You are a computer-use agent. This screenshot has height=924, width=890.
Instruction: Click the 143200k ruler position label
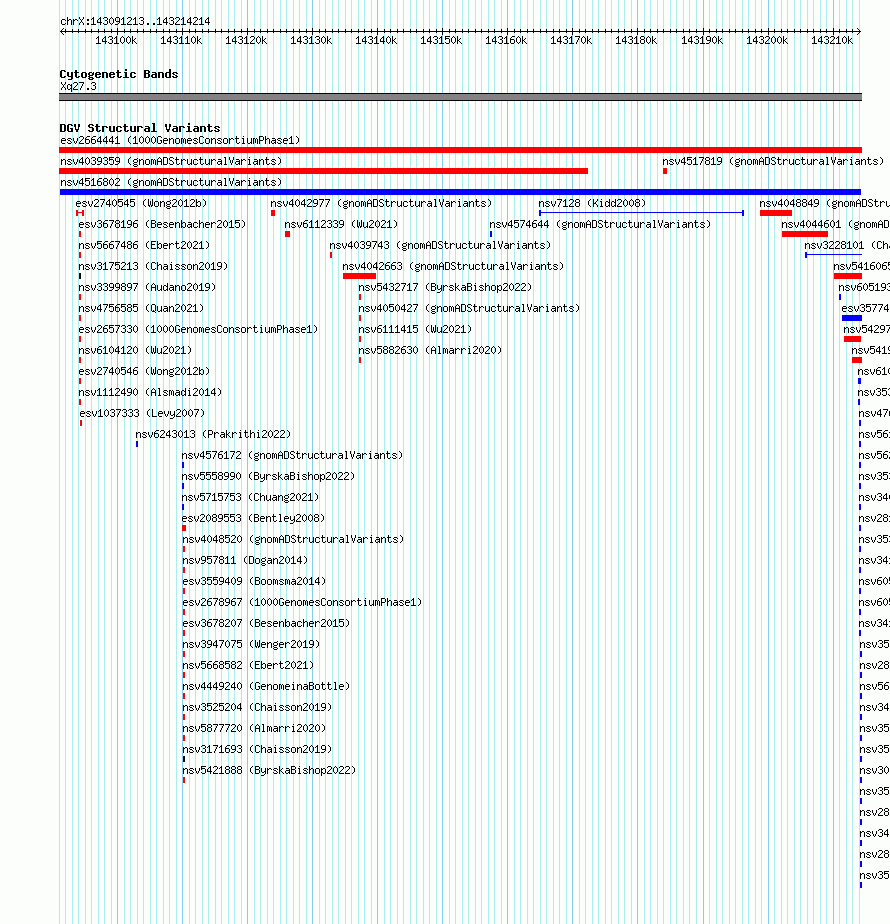[767, 40]
